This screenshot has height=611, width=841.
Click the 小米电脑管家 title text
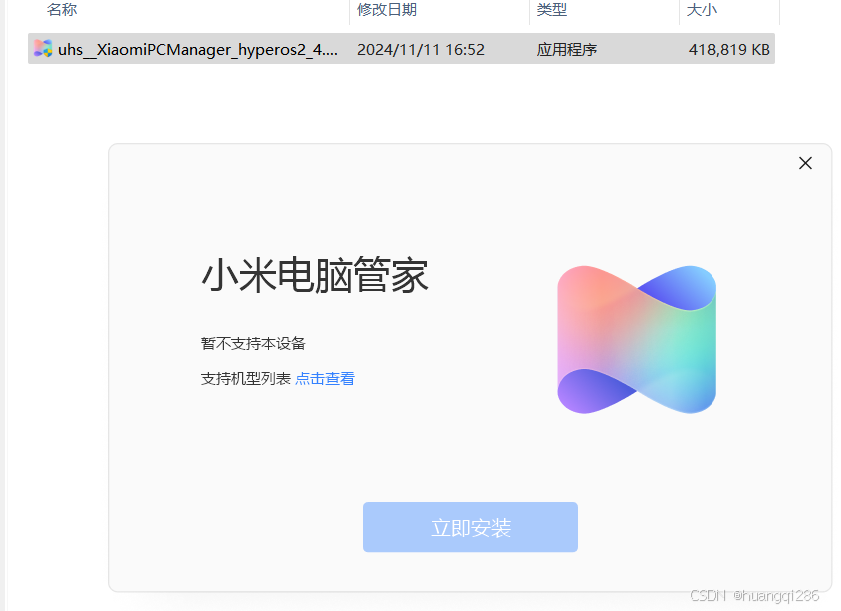(315, 275)
